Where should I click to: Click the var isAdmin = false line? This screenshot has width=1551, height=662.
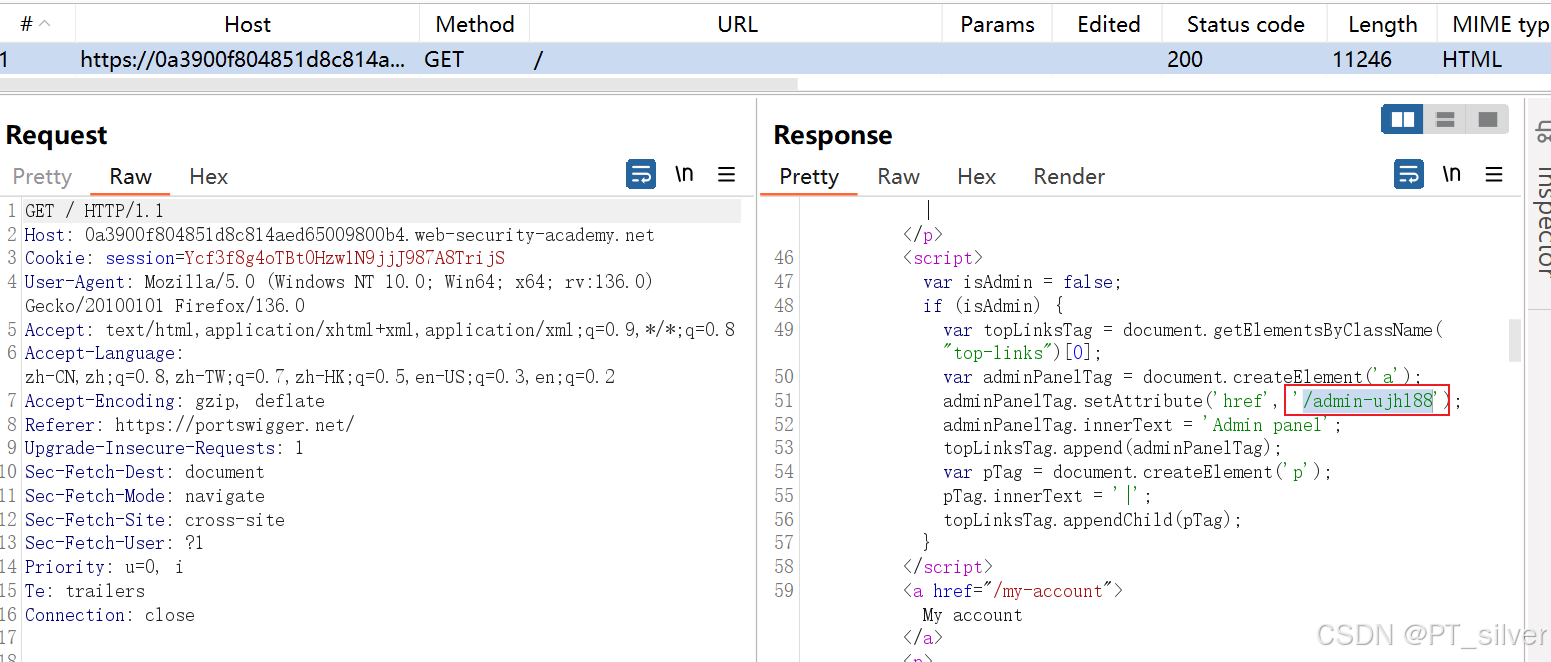click(x=1022, y=282)
